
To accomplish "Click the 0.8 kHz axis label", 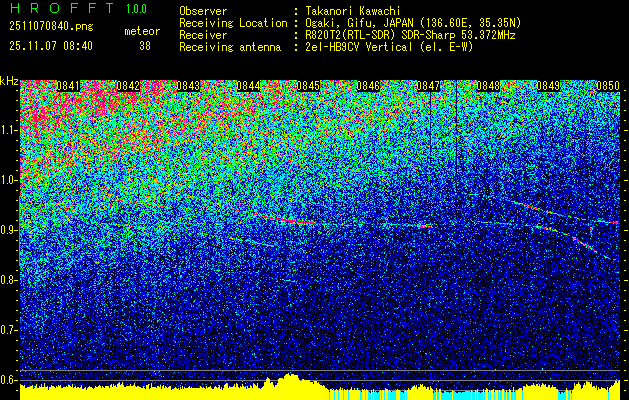I will 8,280.
